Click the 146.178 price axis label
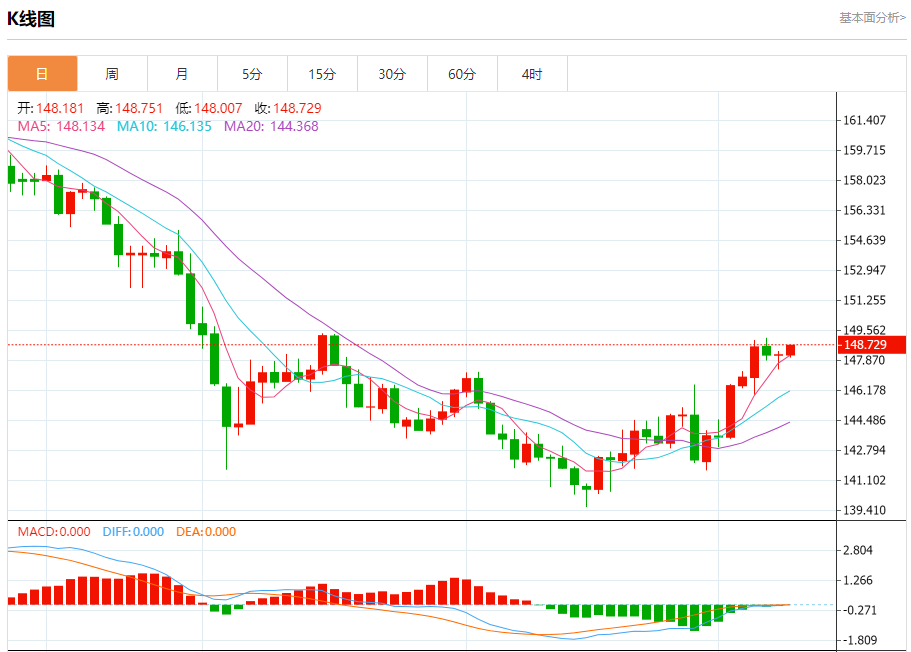Viewport: 911px width, 652px height. point(865,390)
